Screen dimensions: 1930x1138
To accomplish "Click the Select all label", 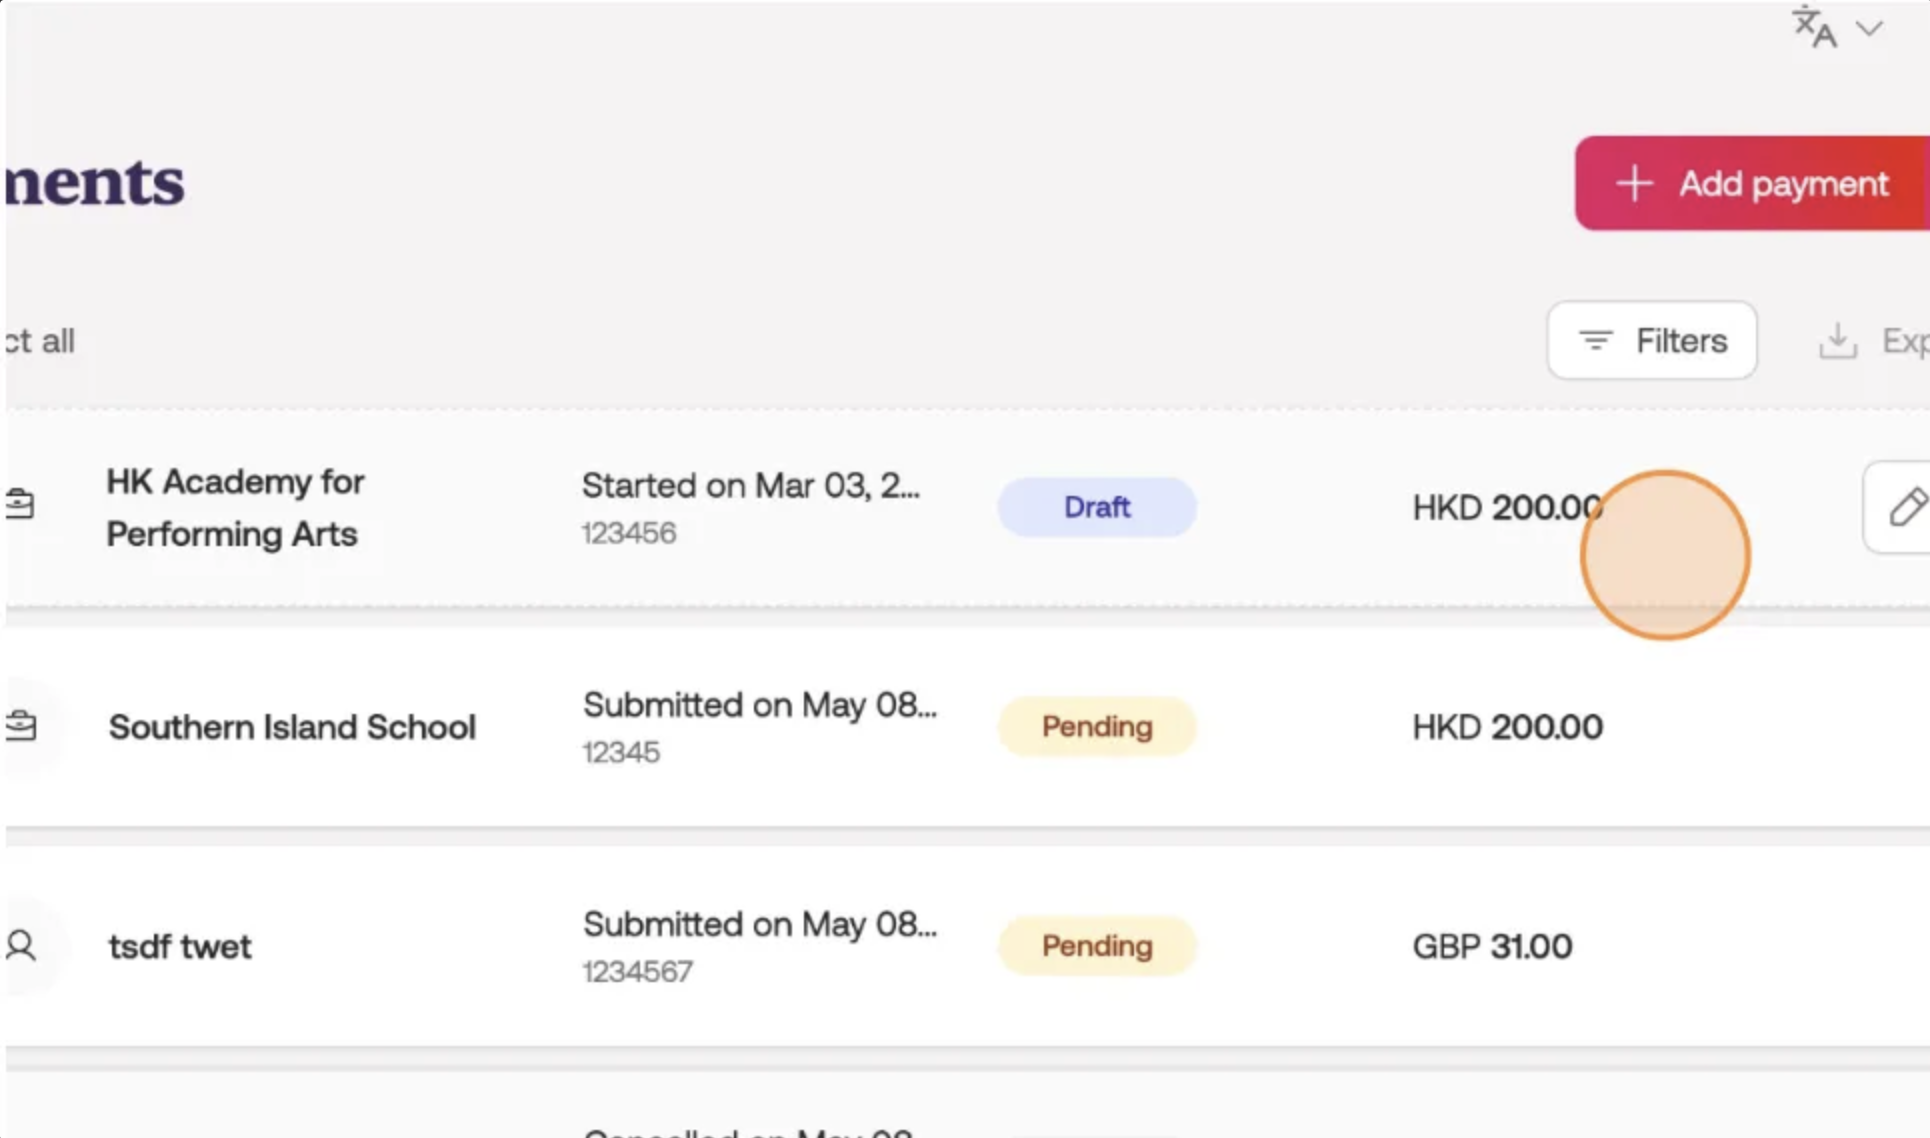I will pos(40,341).
